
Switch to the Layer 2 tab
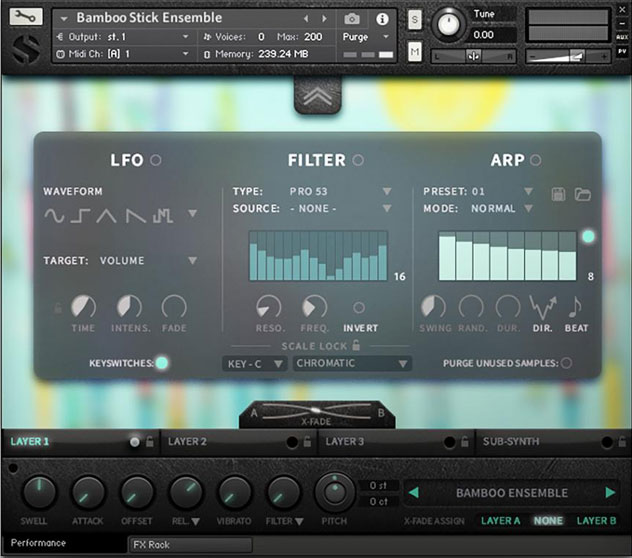click(x=188, y=441)
